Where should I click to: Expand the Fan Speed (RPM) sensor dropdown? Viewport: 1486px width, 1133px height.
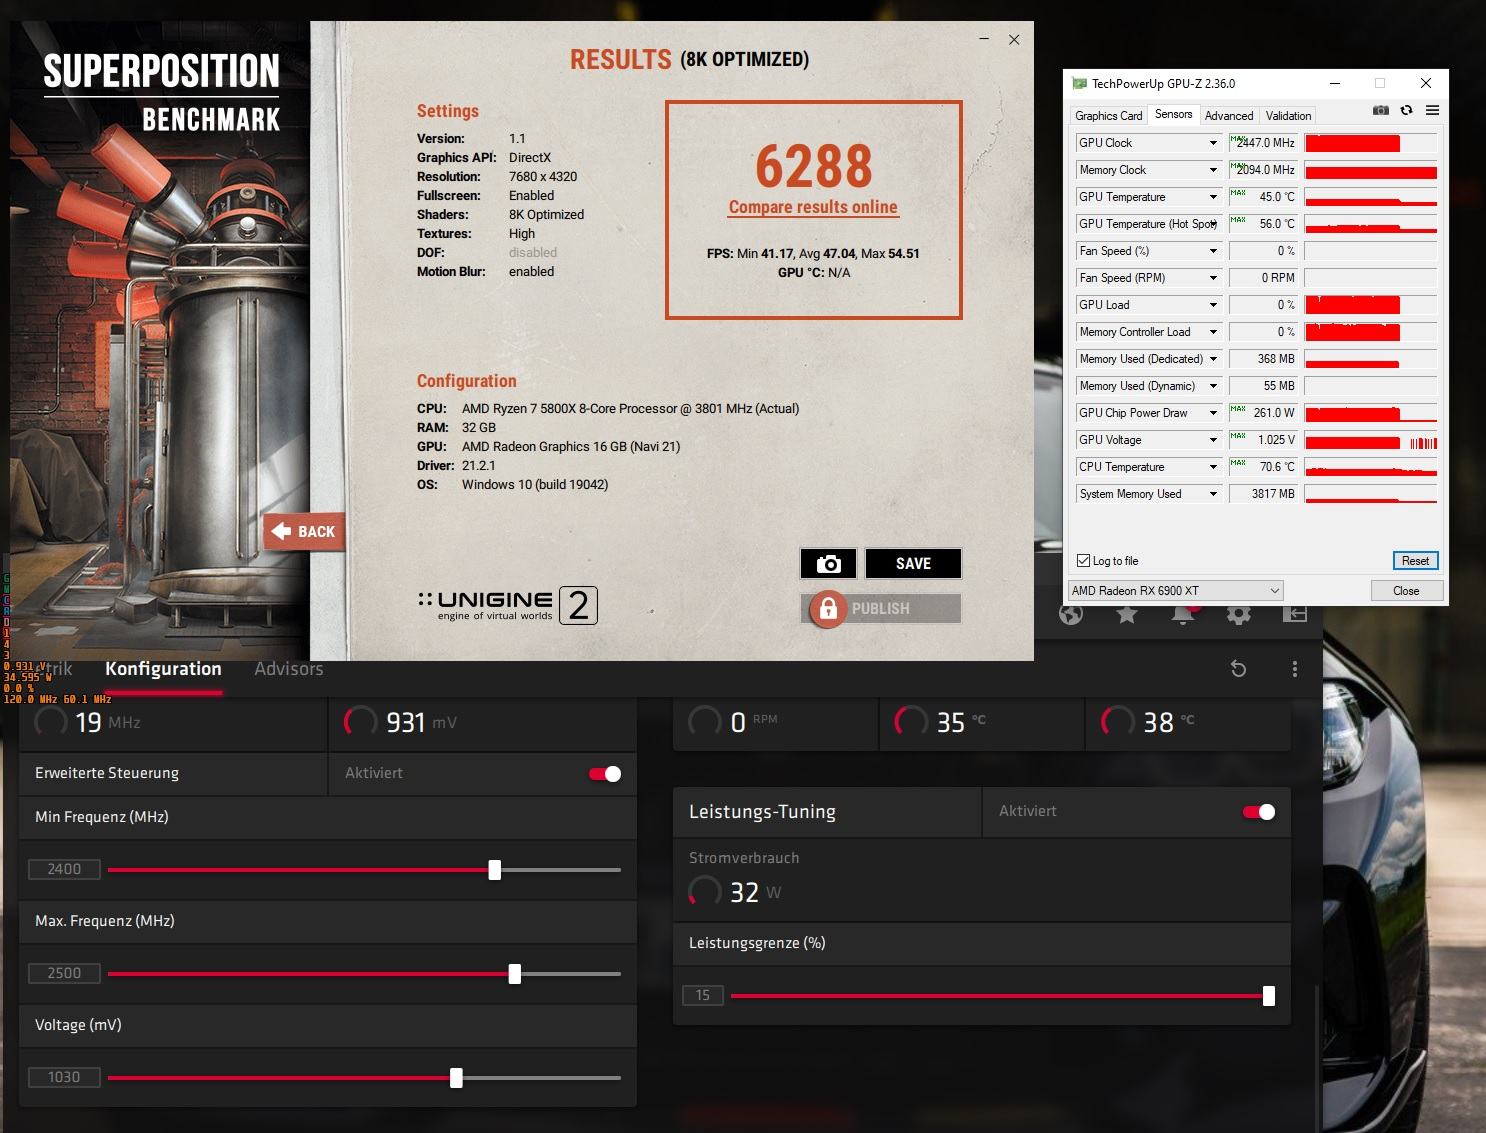1213,278
